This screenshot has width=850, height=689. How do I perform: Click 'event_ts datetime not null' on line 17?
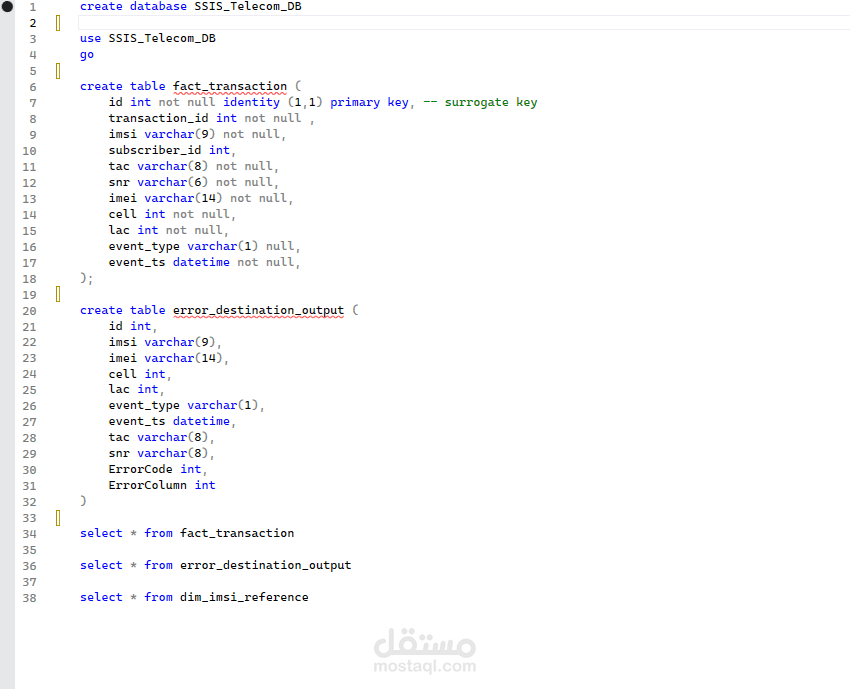coord(202,262)
